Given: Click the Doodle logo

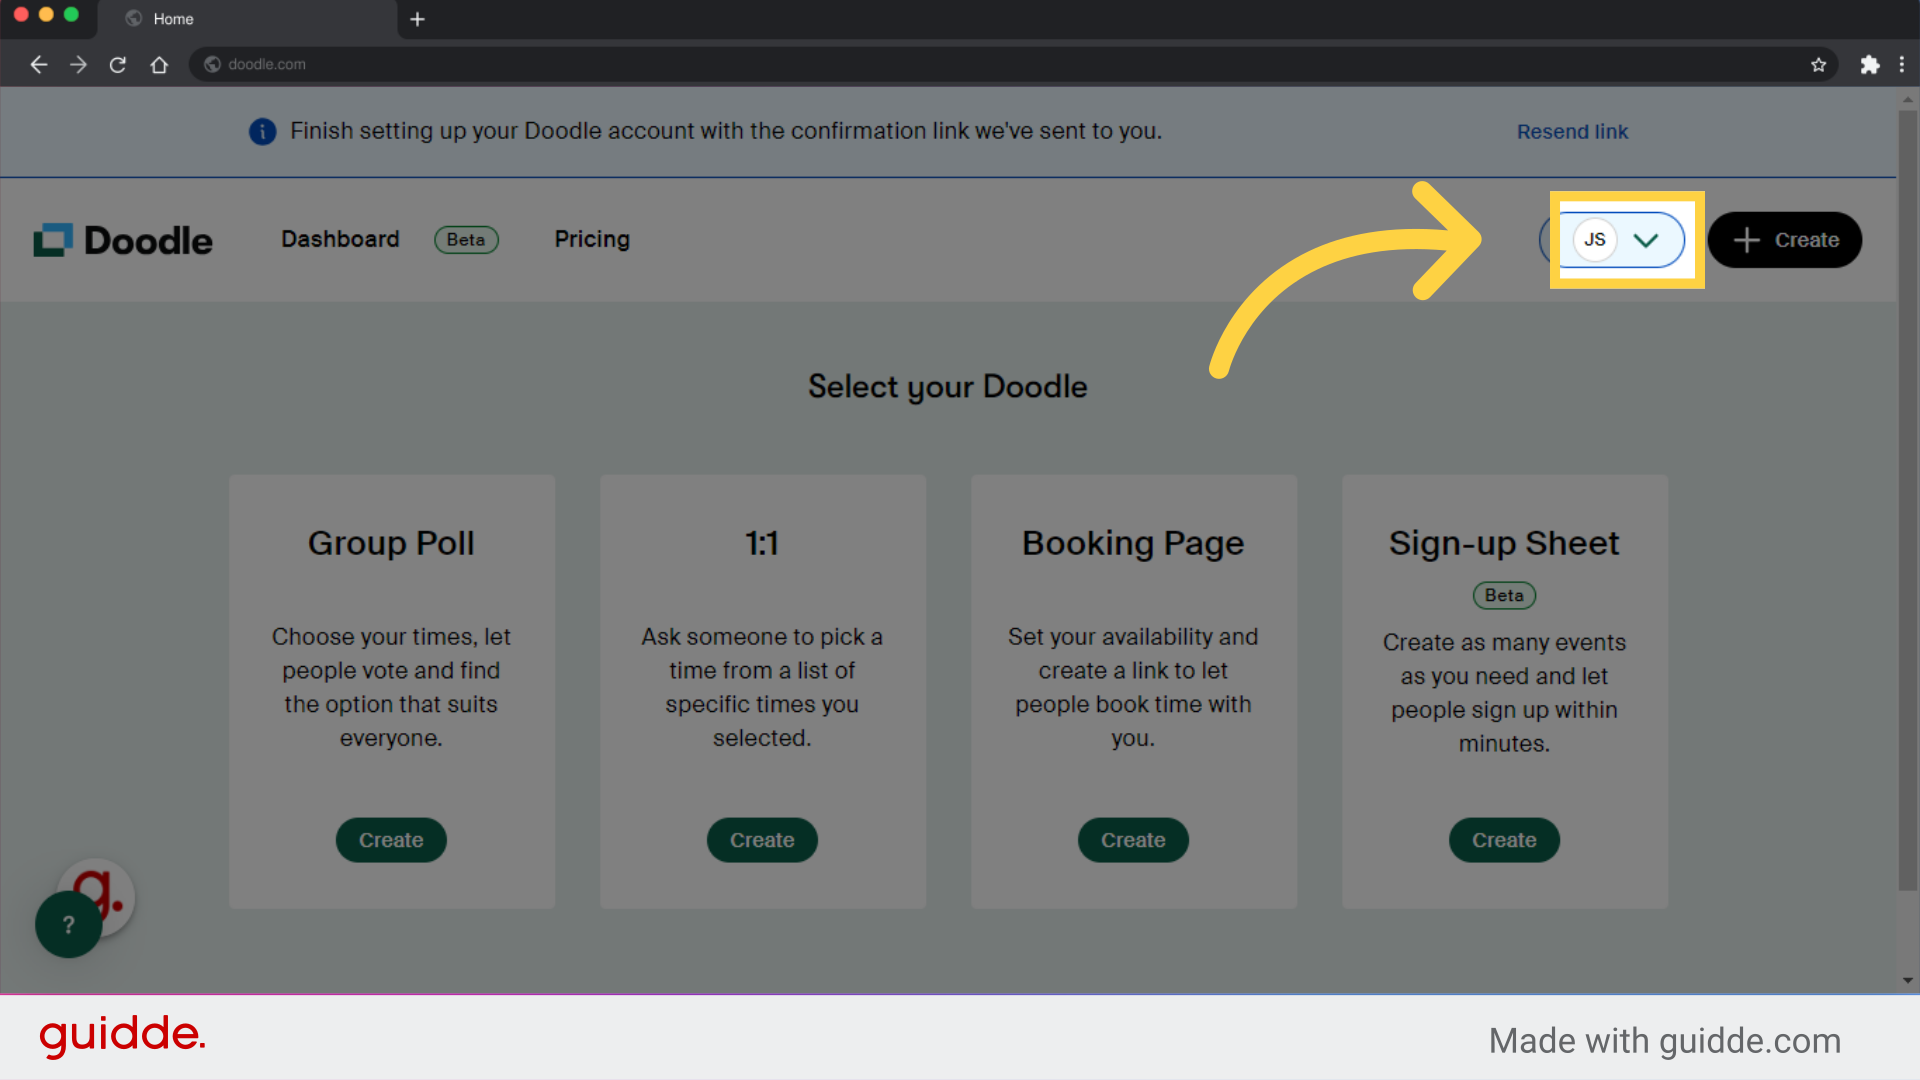Looking at the screenshot, I should 122,239.
